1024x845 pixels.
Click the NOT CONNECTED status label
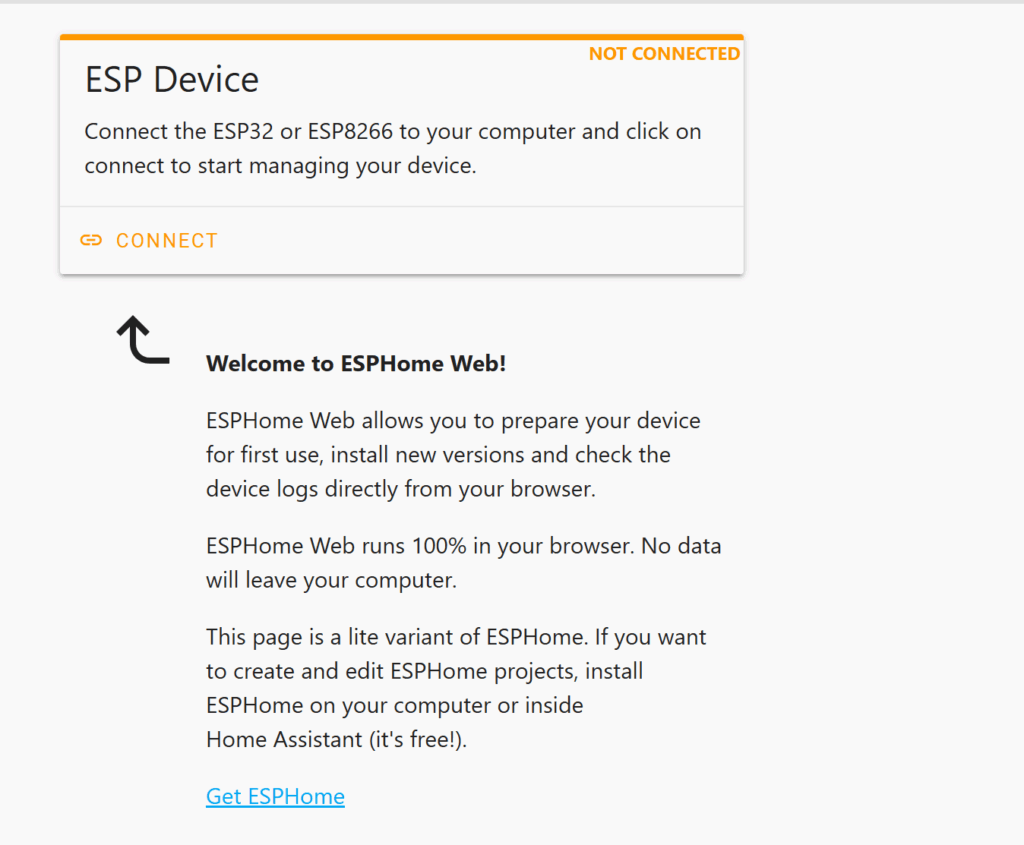coord(664,54)
